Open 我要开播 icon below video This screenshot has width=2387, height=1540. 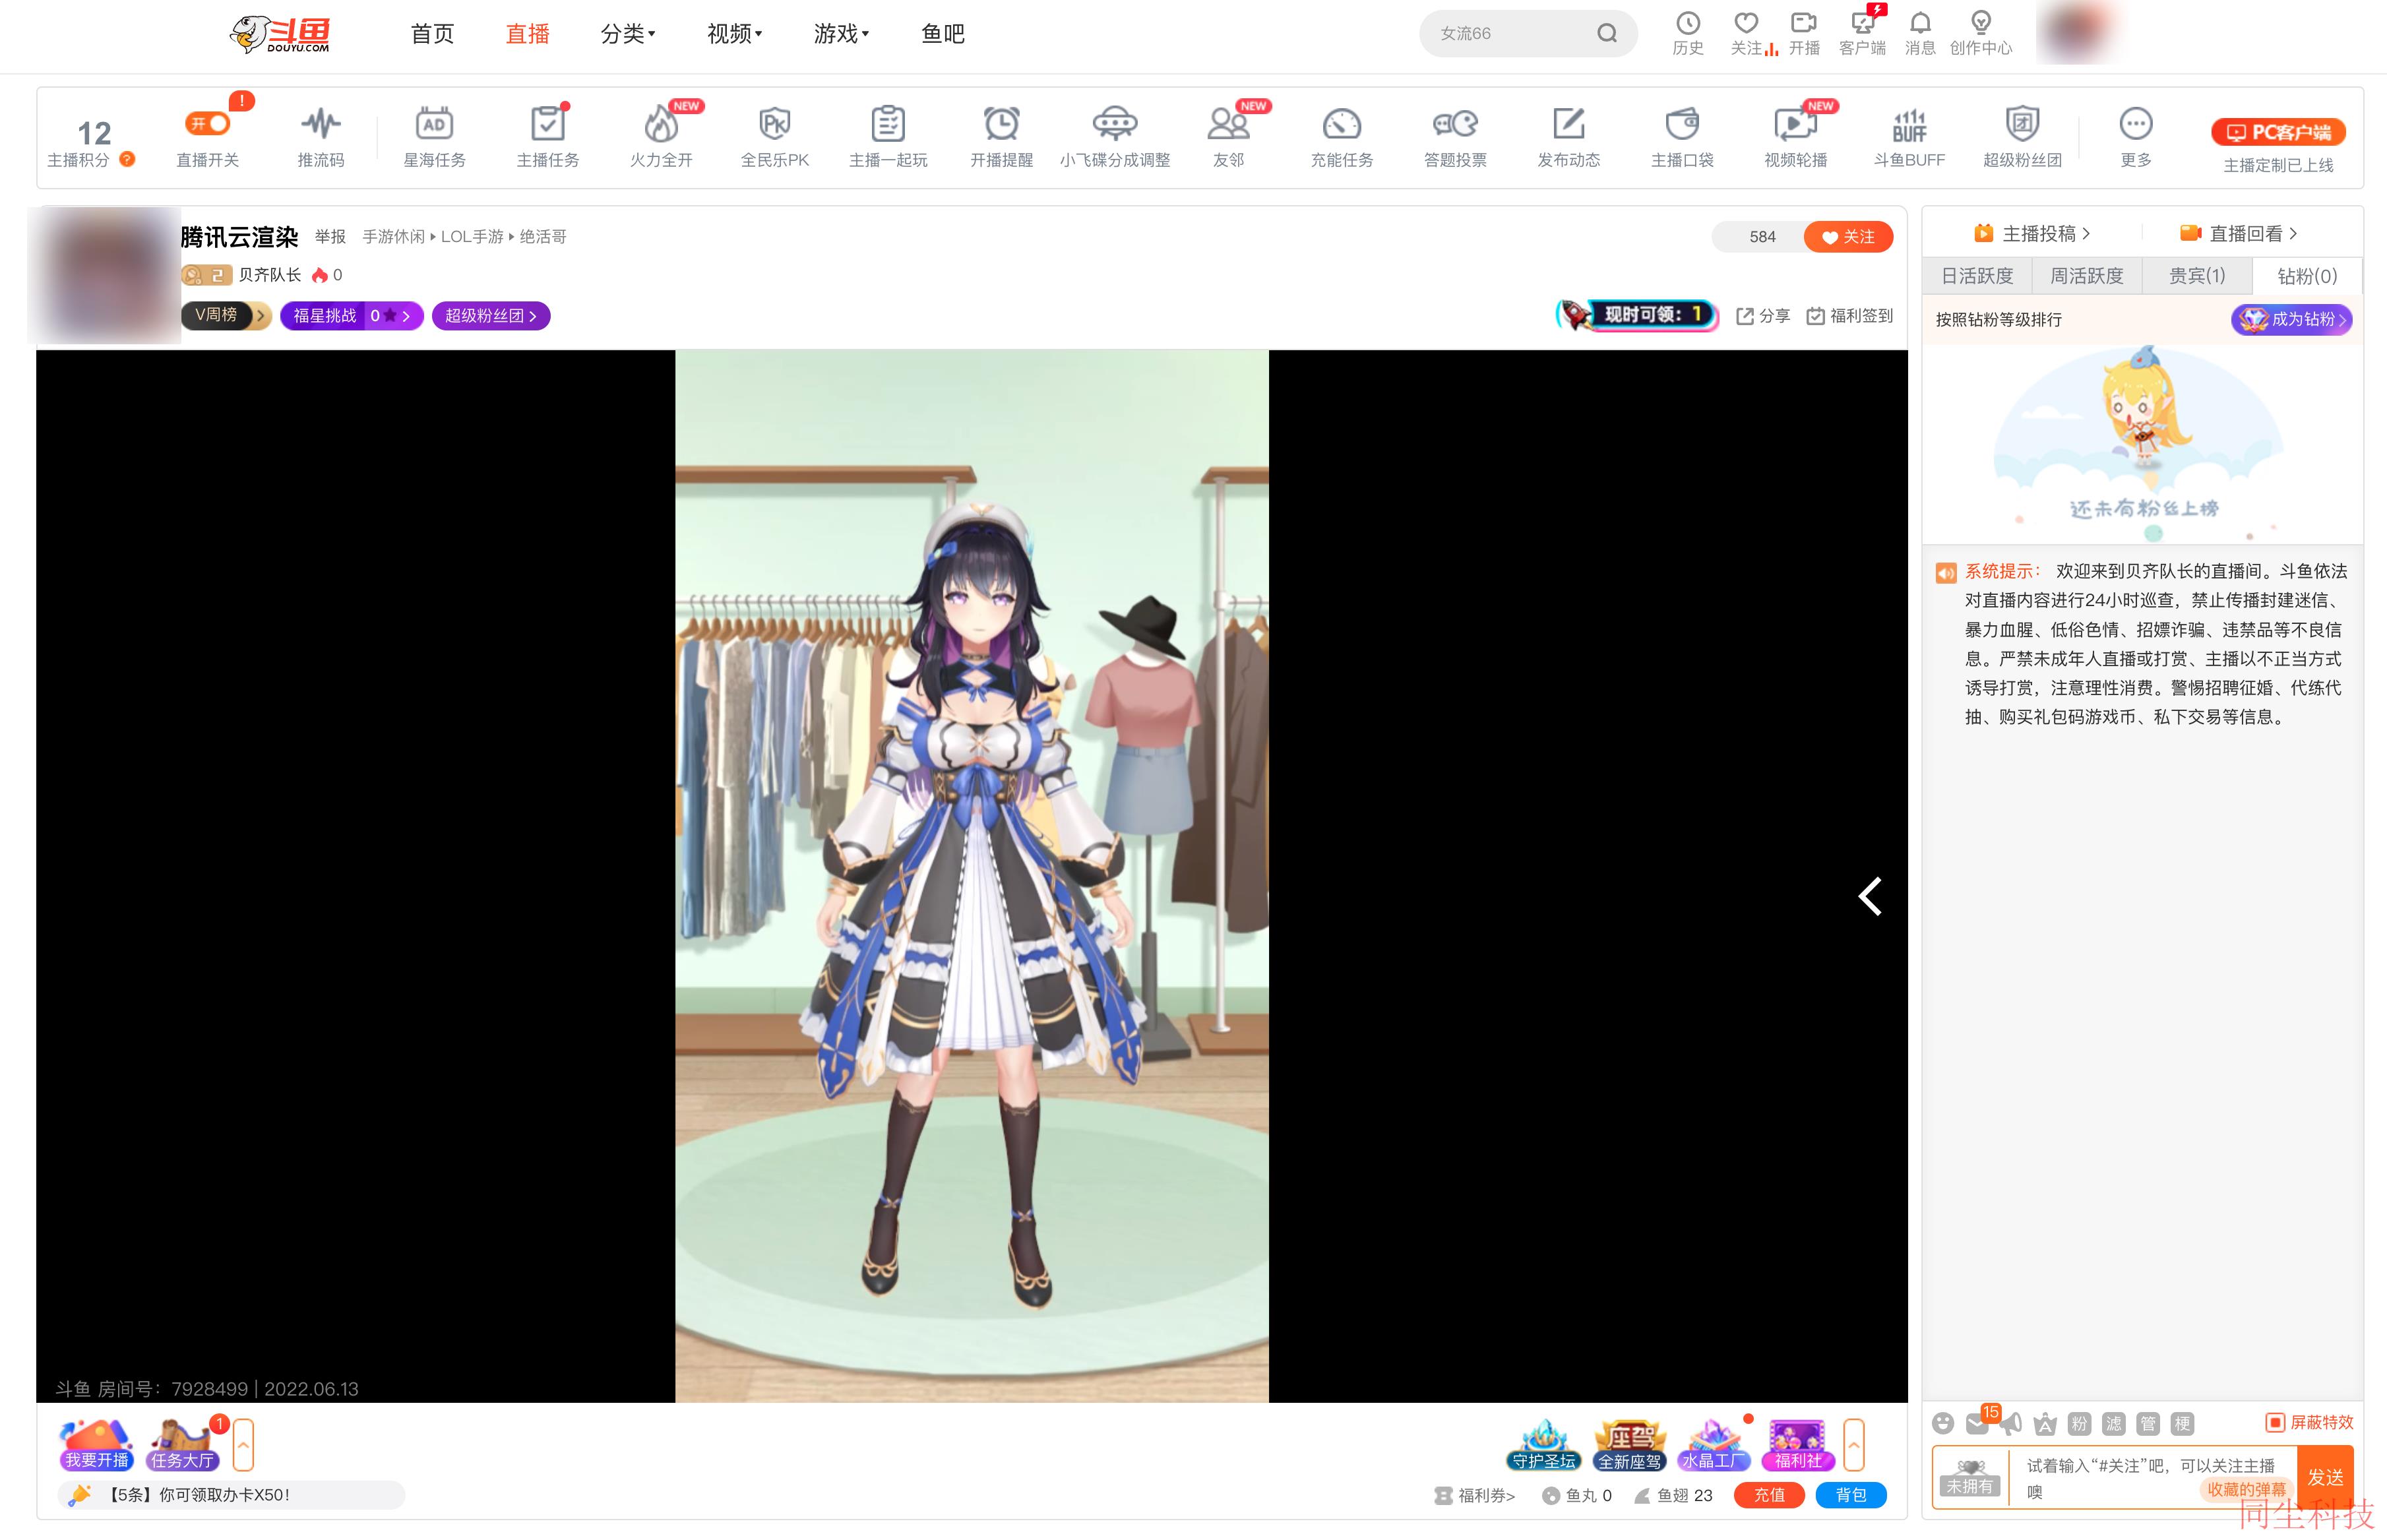coord(96,1445)
